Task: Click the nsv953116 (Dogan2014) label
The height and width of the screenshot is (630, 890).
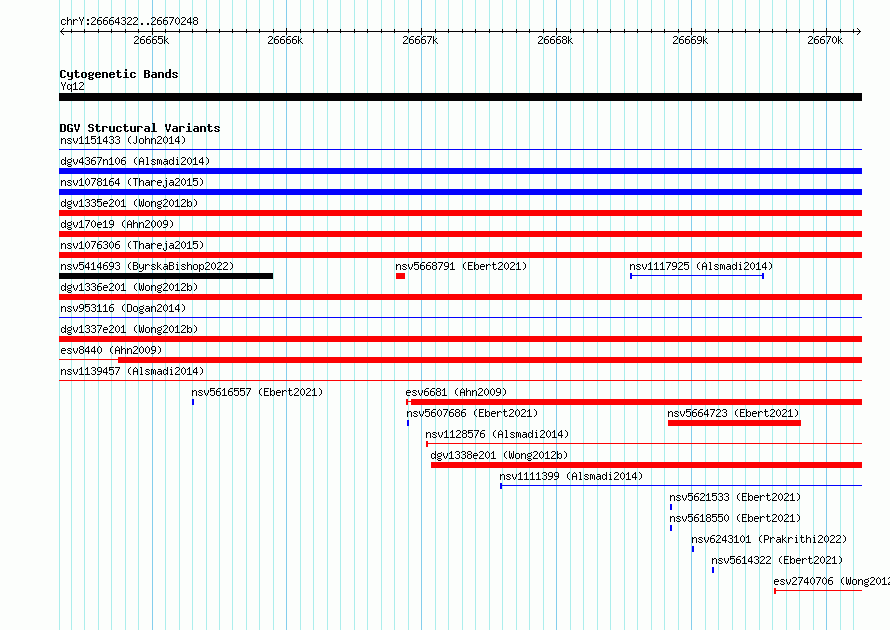Action: click(x=123, y=308)
